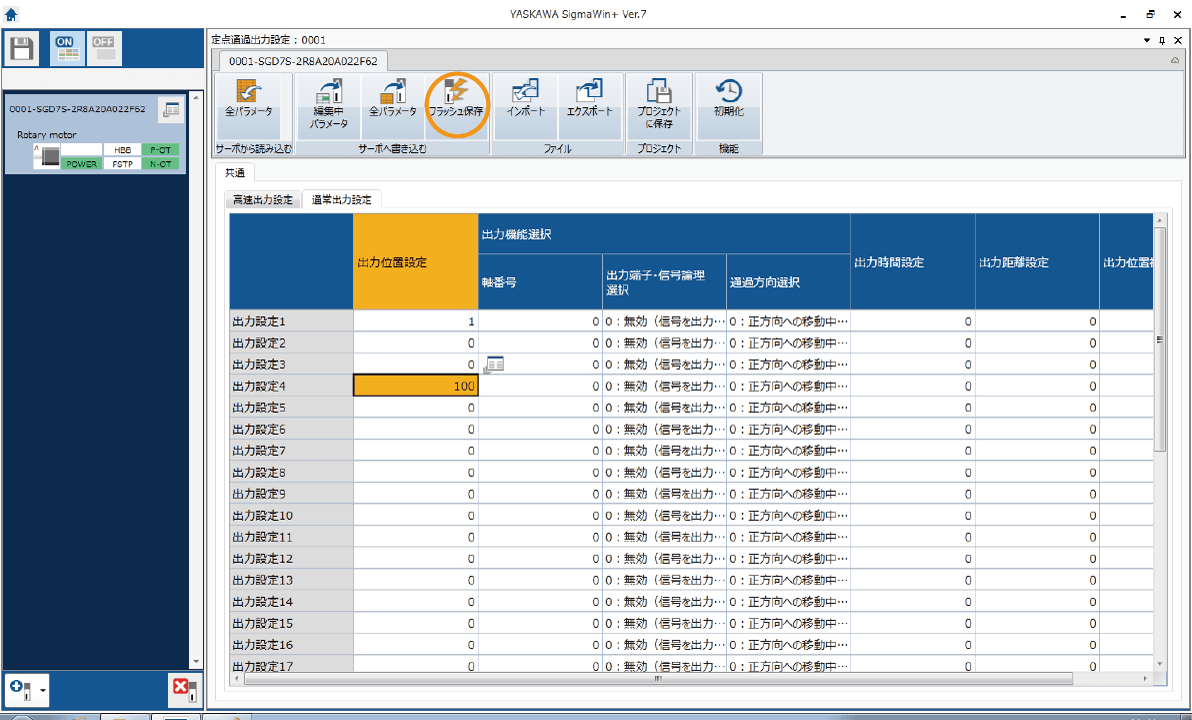Image resolution: width=1192 pixels, height=720 pixels.
Task: Open the add servo dropdown arrow
Action: click(43, 691)
